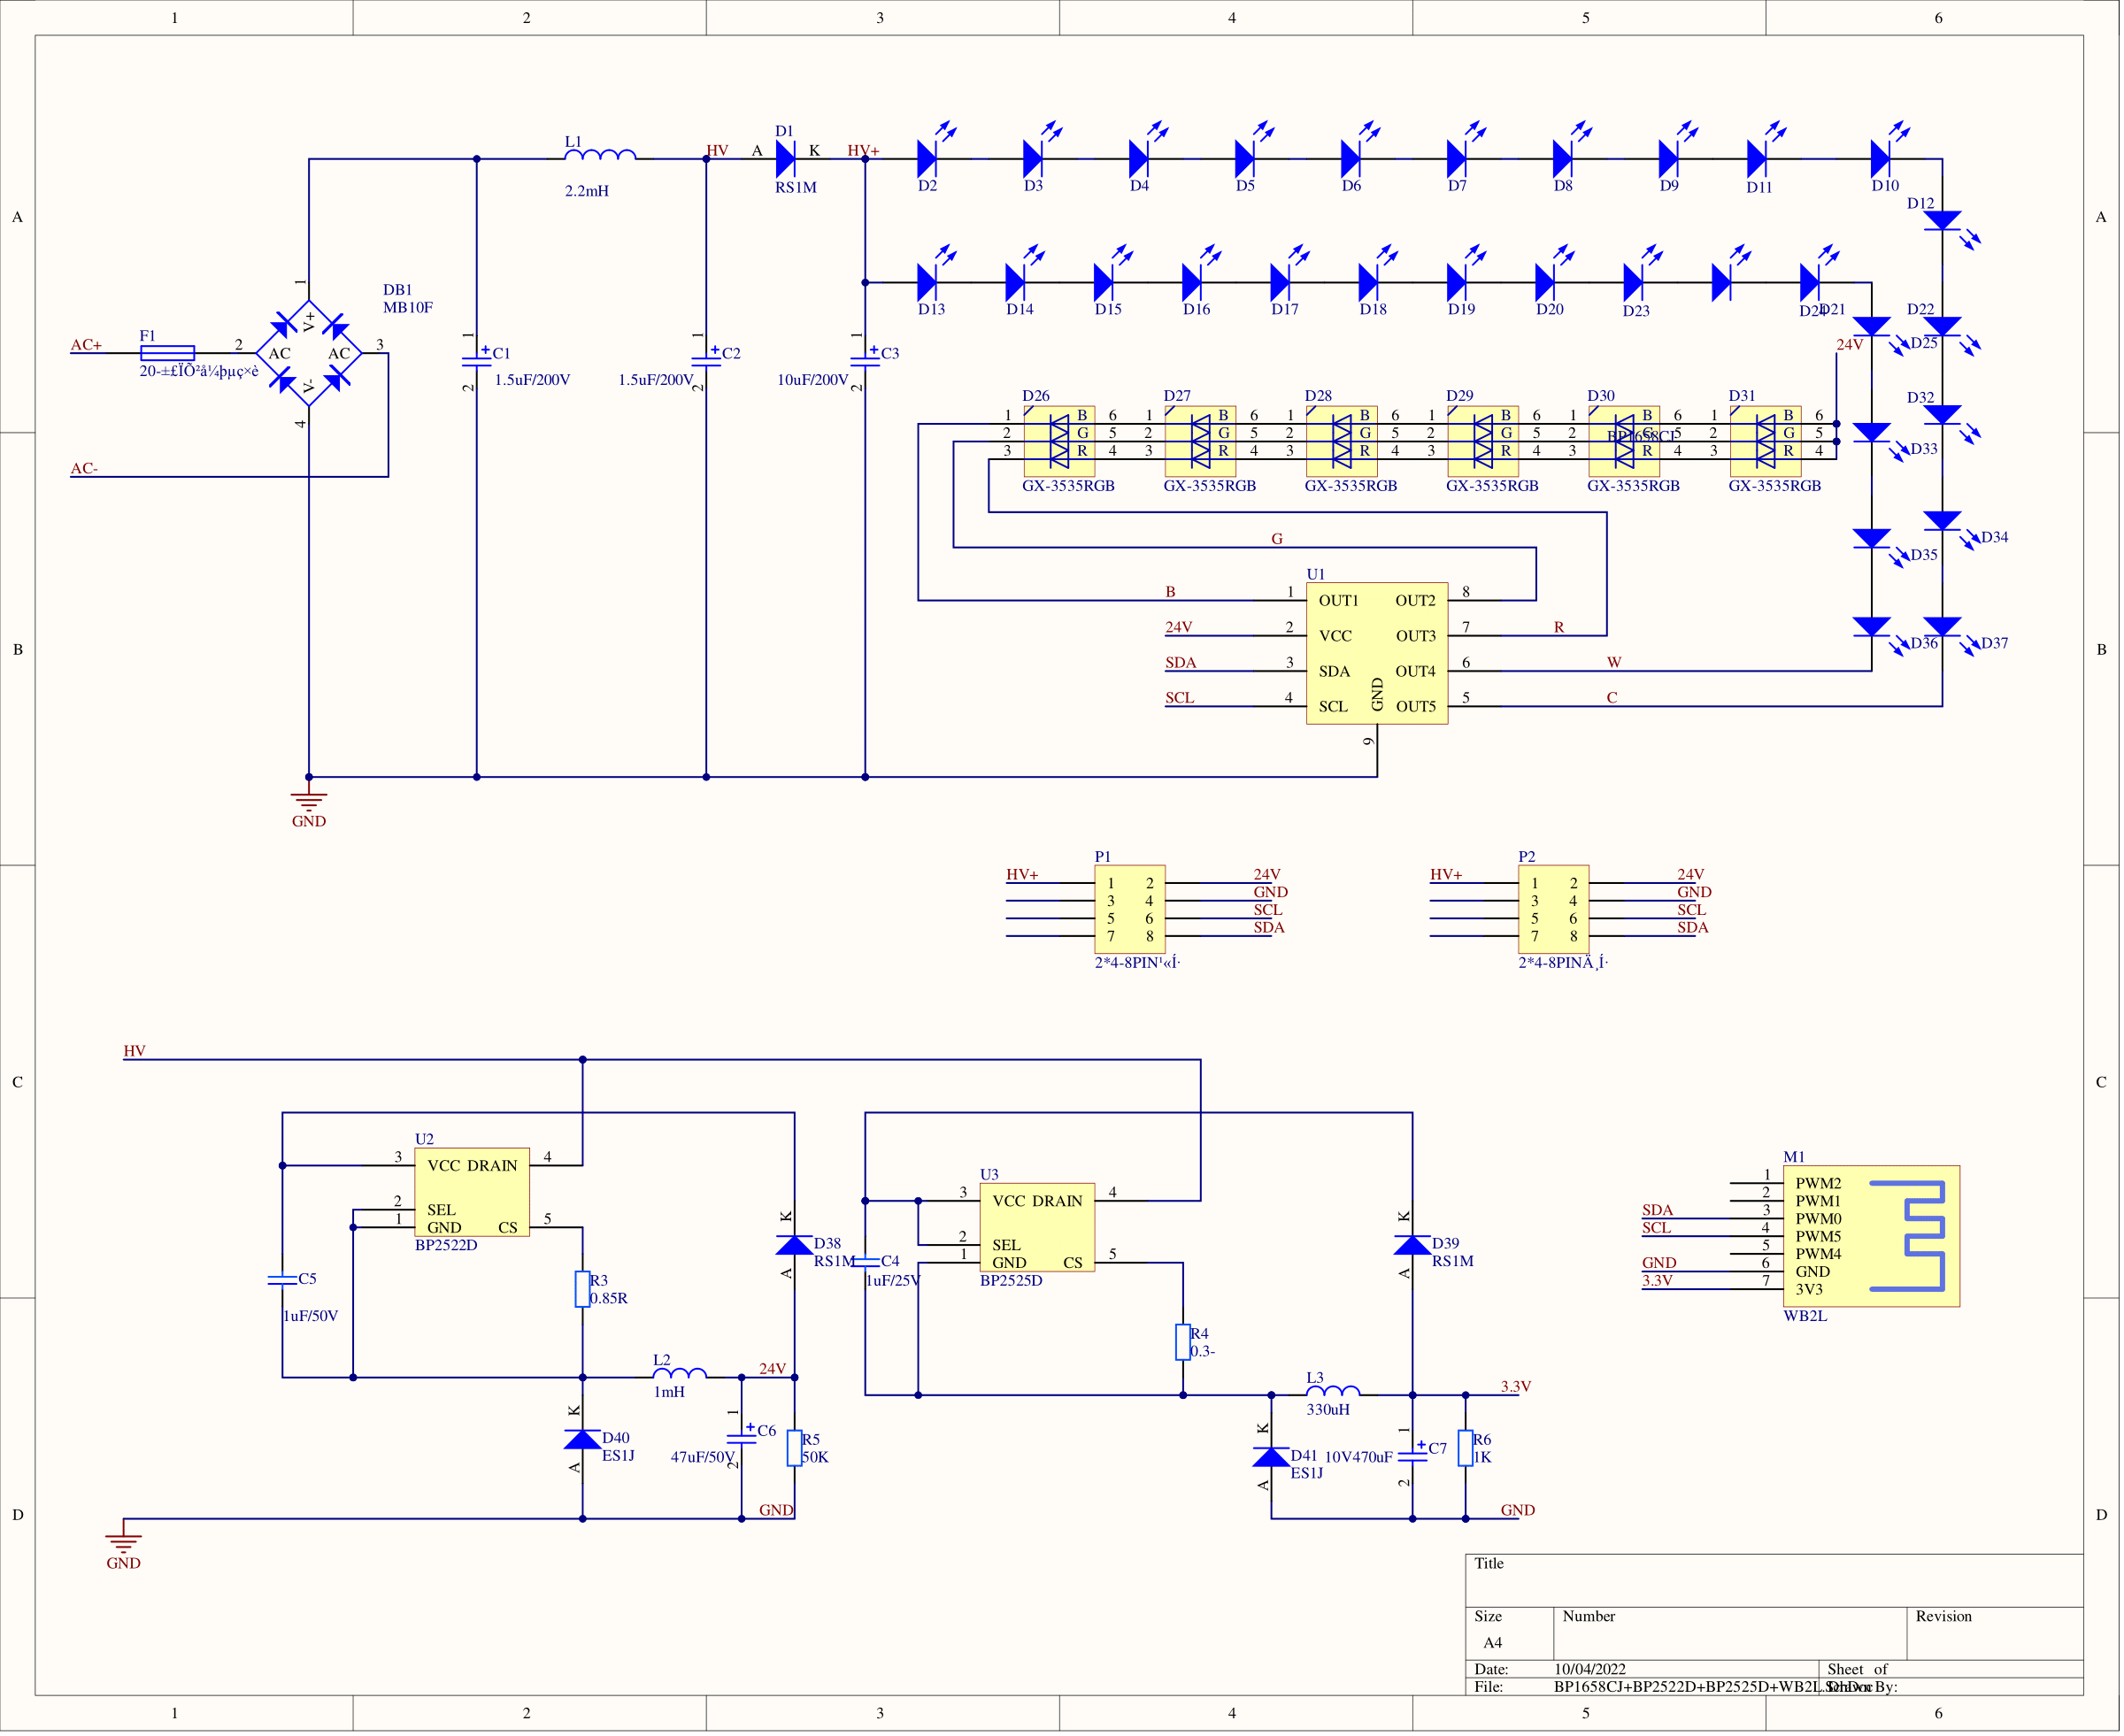Image resolution: width=2124 pixels, height=1736 pixels.
Task: Select the AC+ net label
Action: 86,345
